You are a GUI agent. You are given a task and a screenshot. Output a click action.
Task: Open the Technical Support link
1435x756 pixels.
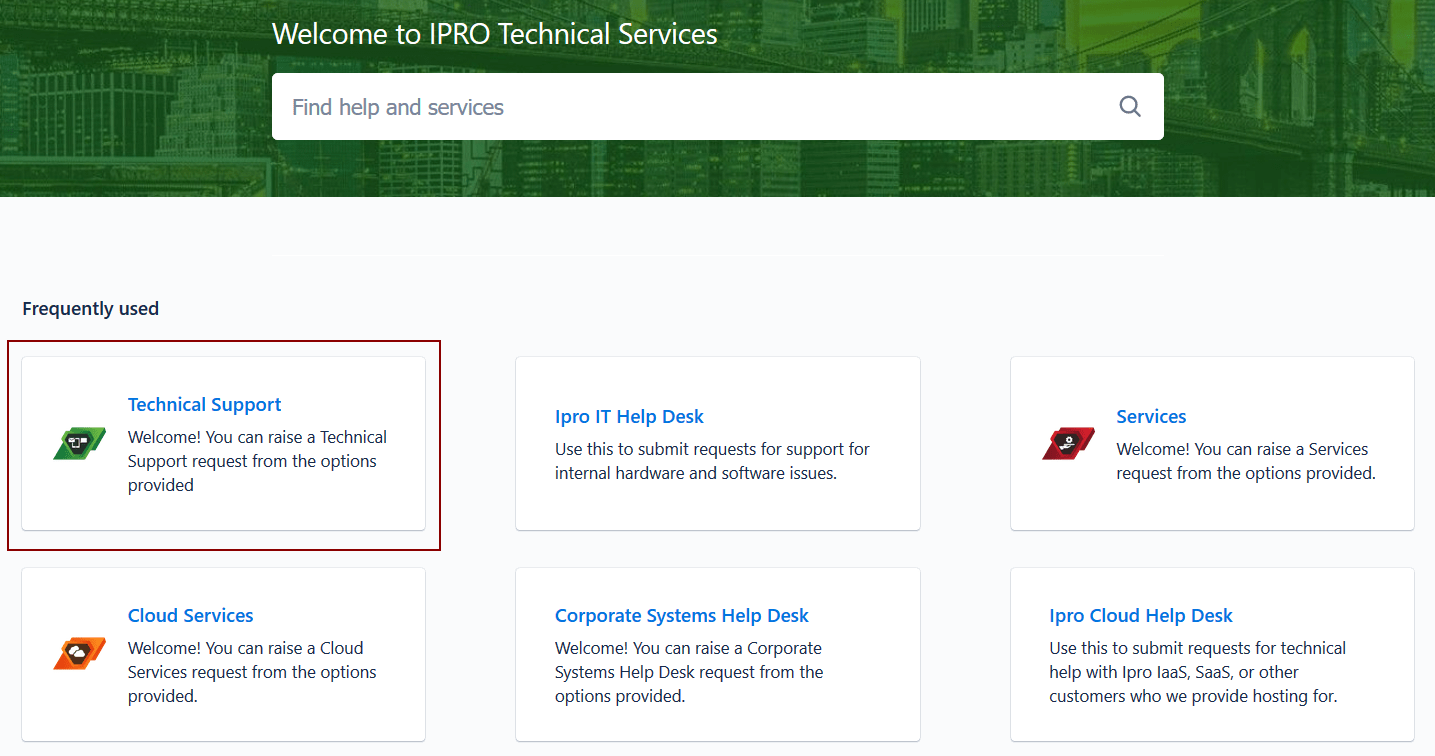click(204, 404)
